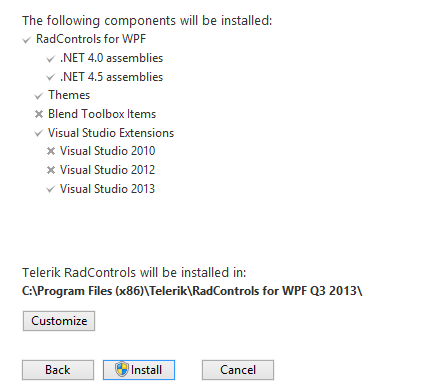
Task: Click the installation path text
Action: tap(192, 291)
